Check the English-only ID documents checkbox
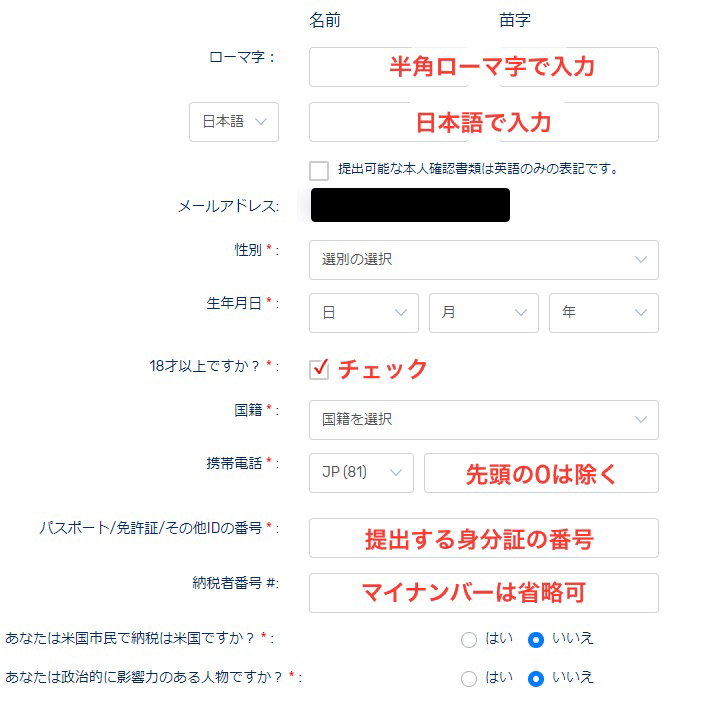Image resolution: width=721 pixels, height=701 pixels. tap(319, 170)
